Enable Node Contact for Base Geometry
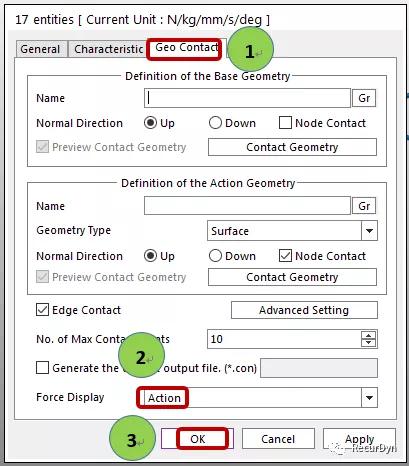The image size is (409, 466). [x=285, y=123]
